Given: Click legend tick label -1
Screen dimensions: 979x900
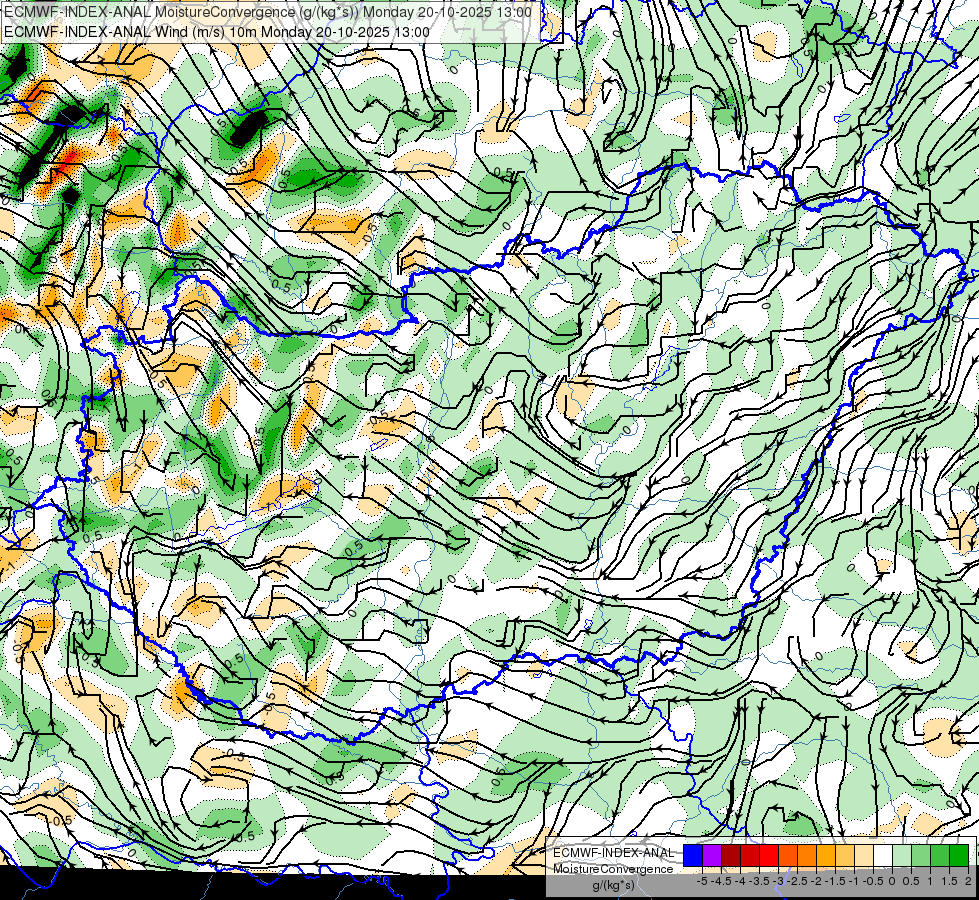Looking at the screenshot, I should pos(854,881).
